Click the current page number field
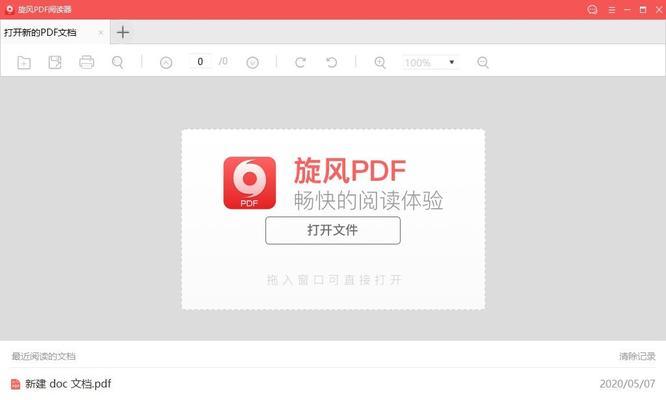Screen dimensions: 666x400 point(200,62)
